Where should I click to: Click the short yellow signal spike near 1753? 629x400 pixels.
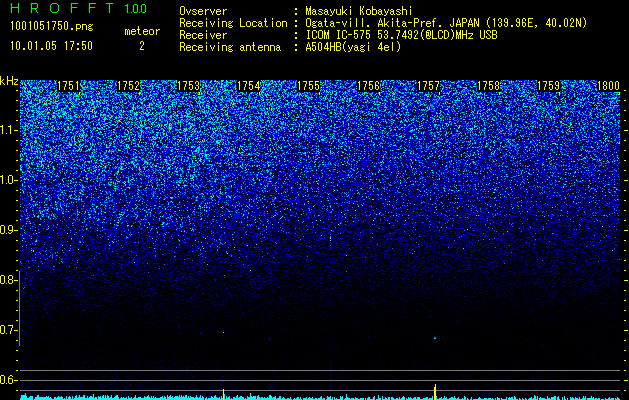(x=223, y=394)
